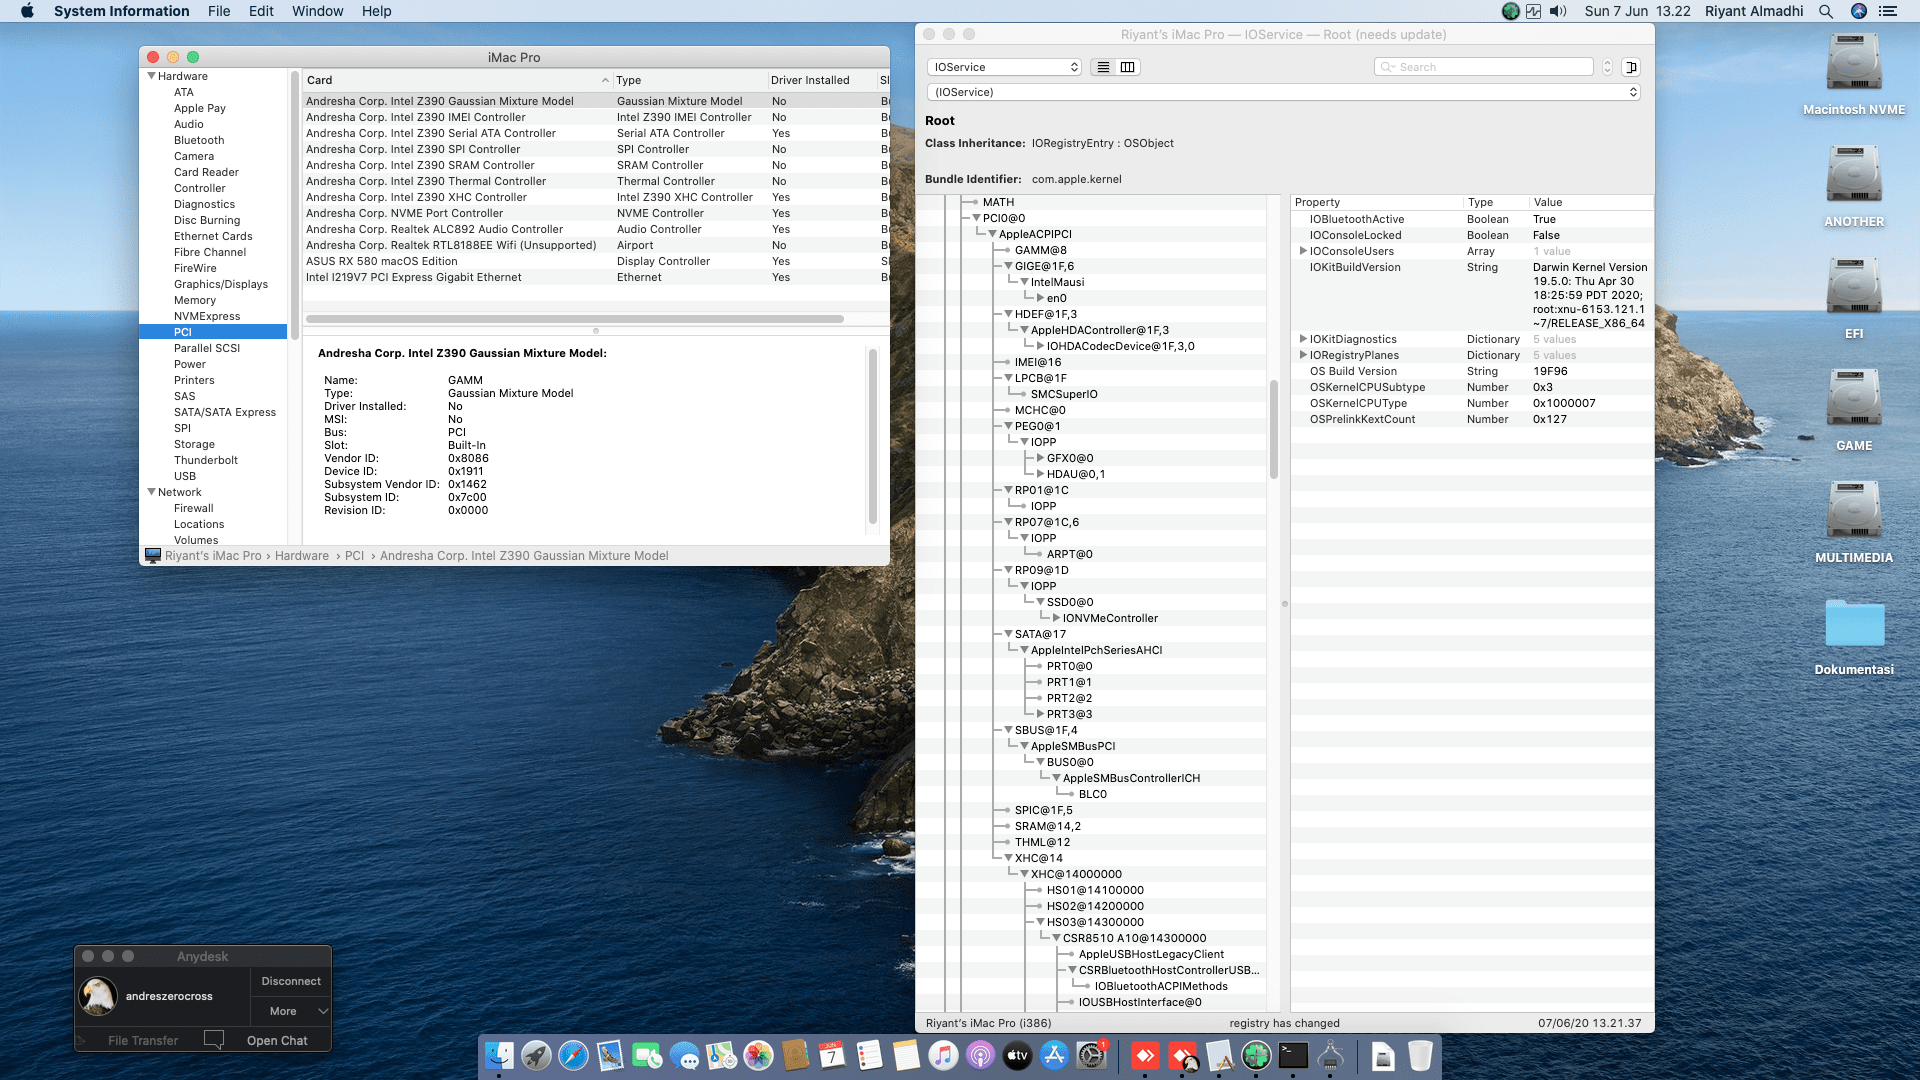Open Messages from the Dock
This screenshot has height=1080, width=1920.
coord(684,1055)
